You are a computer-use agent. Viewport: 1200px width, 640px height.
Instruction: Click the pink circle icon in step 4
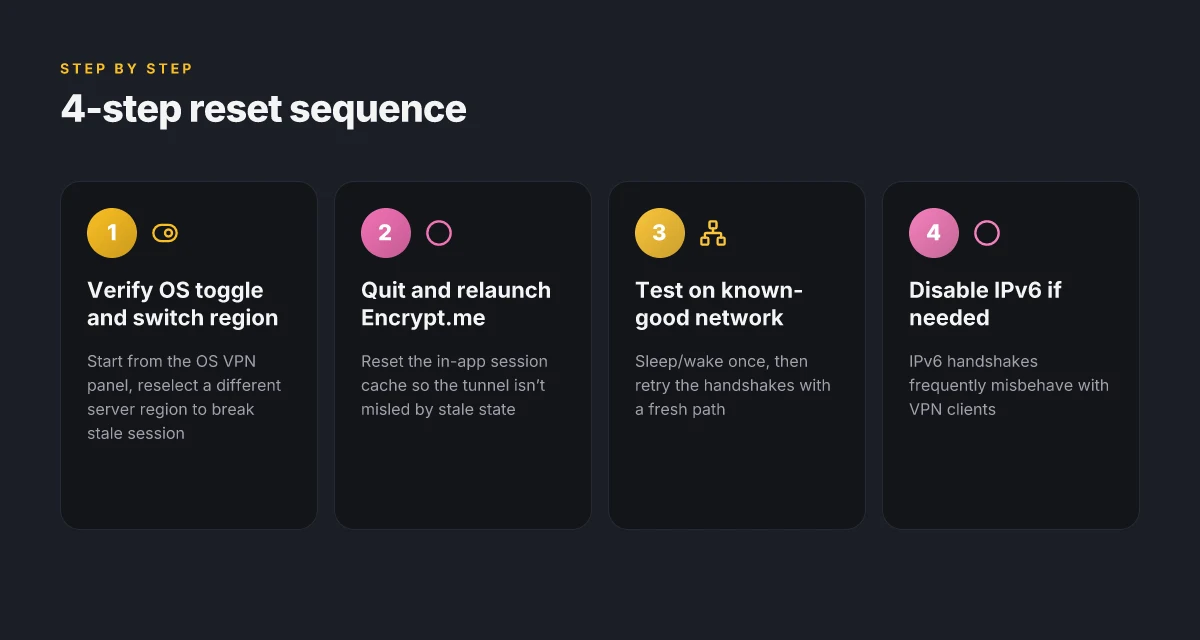[x=987, y=233]
